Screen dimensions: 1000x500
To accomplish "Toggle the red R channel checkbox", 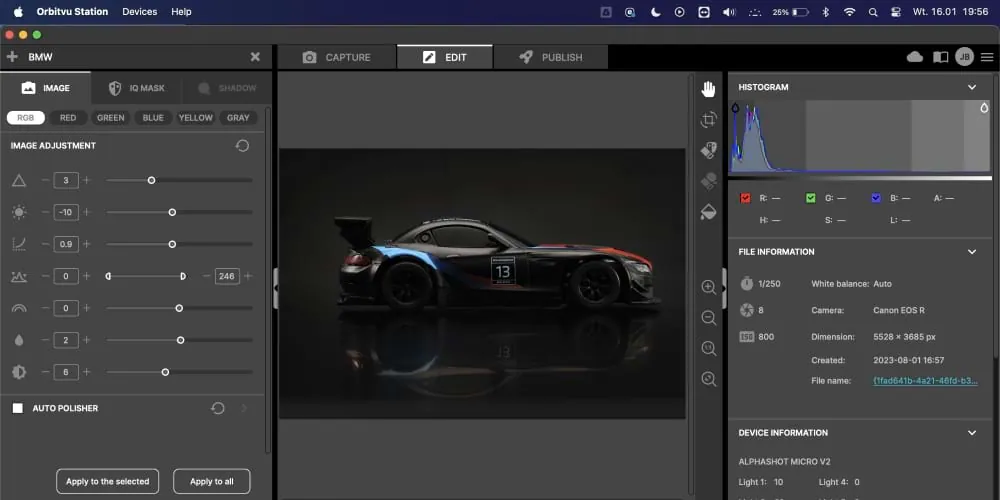I will click(x=746, y=198).
